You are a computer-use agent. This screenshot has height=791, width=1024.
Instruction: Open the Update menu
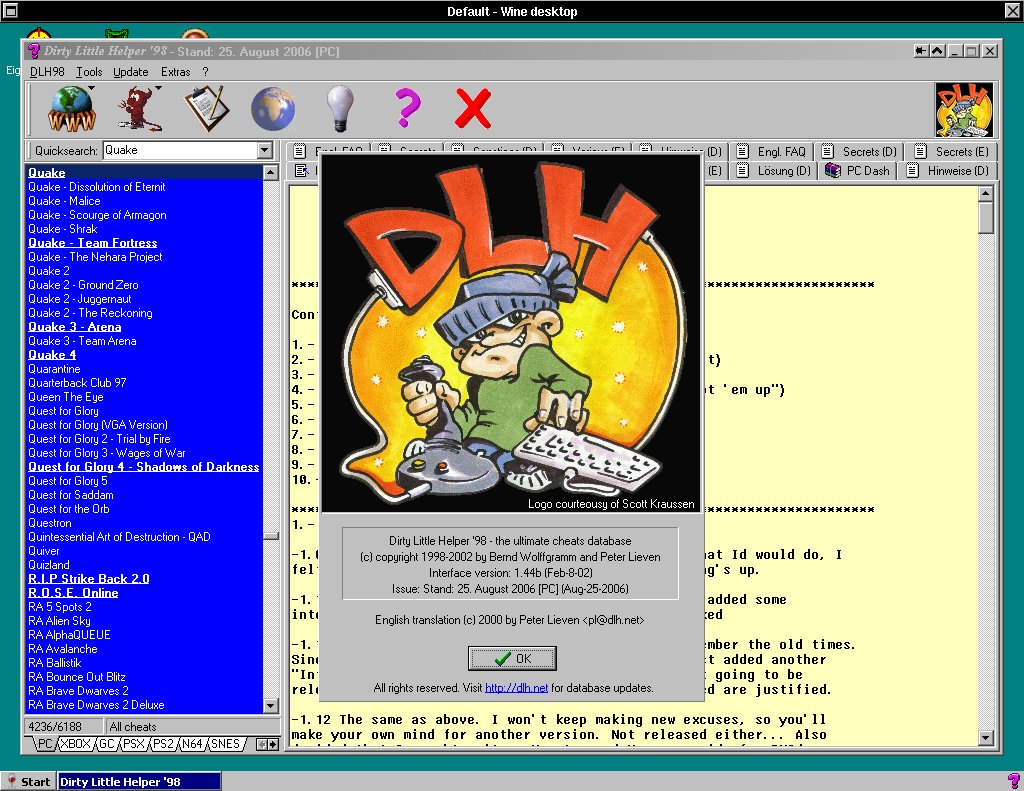point(130,72)
